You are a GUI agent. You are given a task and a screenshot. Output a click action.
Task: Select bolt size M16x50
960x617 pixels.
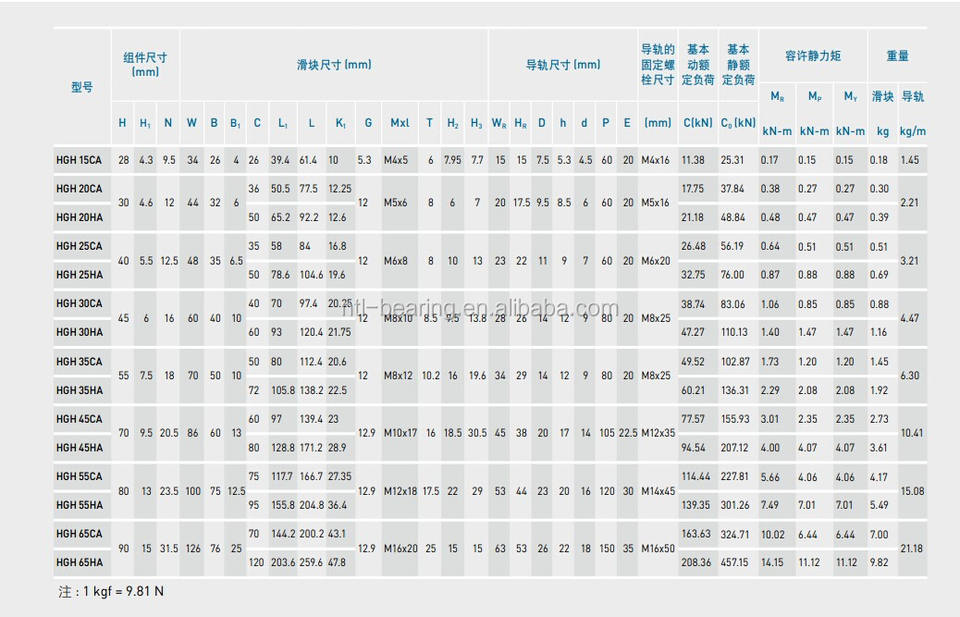tap(658, 549)
